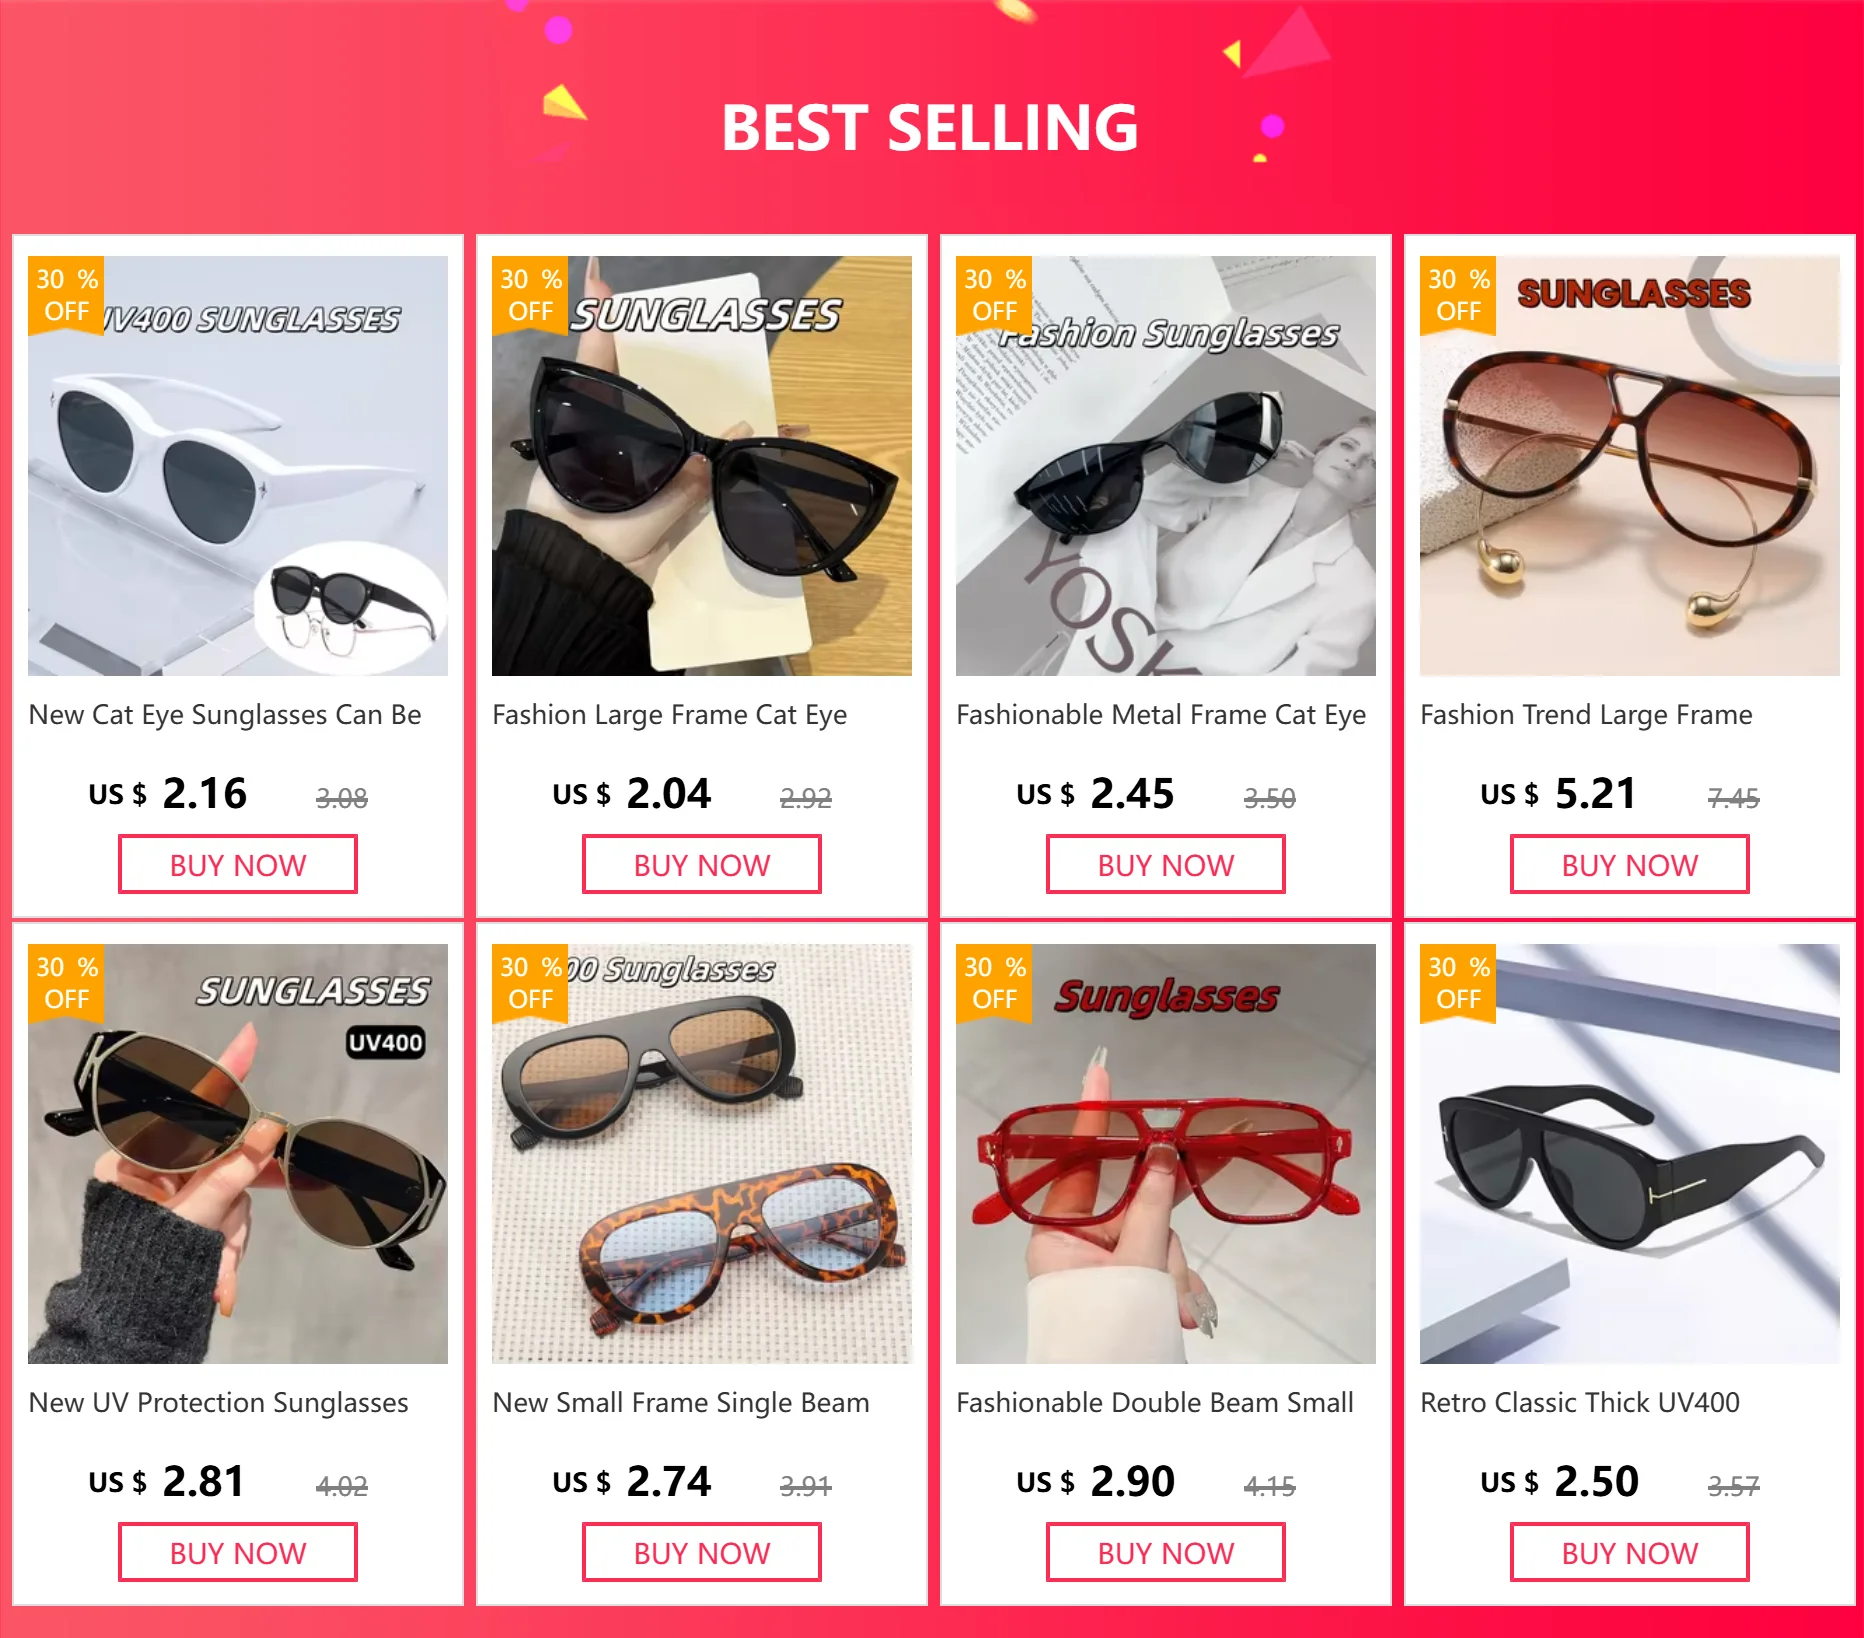The width and height of the screenshot is (1864, 1638).
Task: Open the New Cat Eye Sunglasses title link
Action: [225, 715]
